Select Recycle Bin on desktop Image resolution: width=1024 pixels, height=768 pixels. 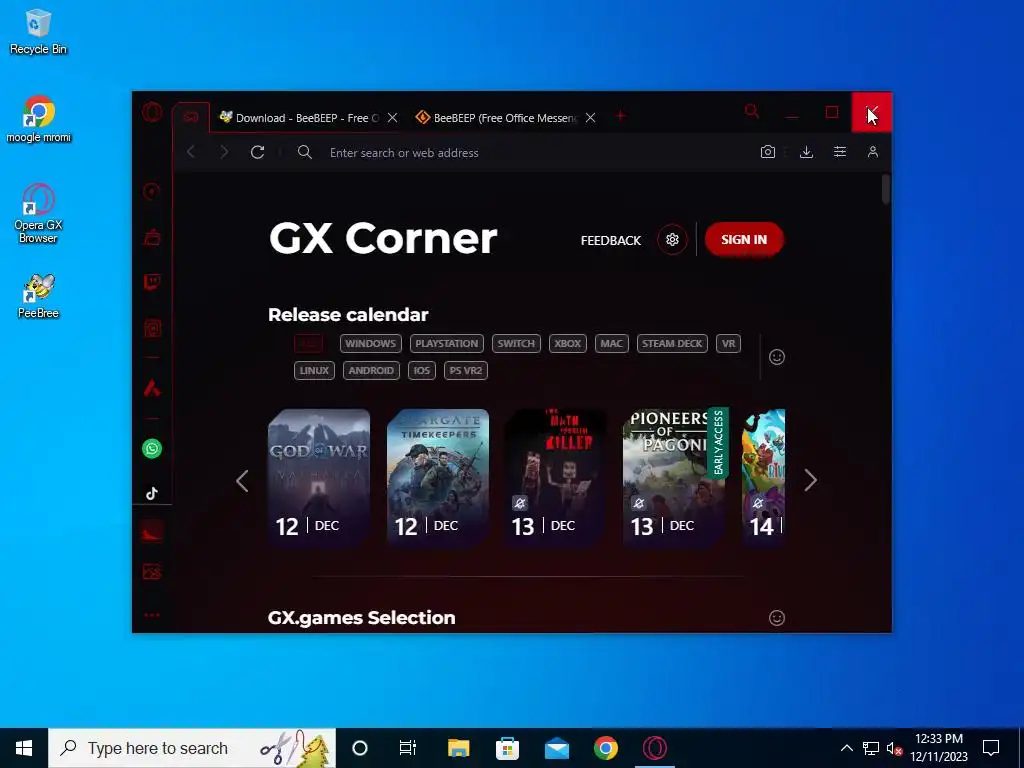point(38,32)
